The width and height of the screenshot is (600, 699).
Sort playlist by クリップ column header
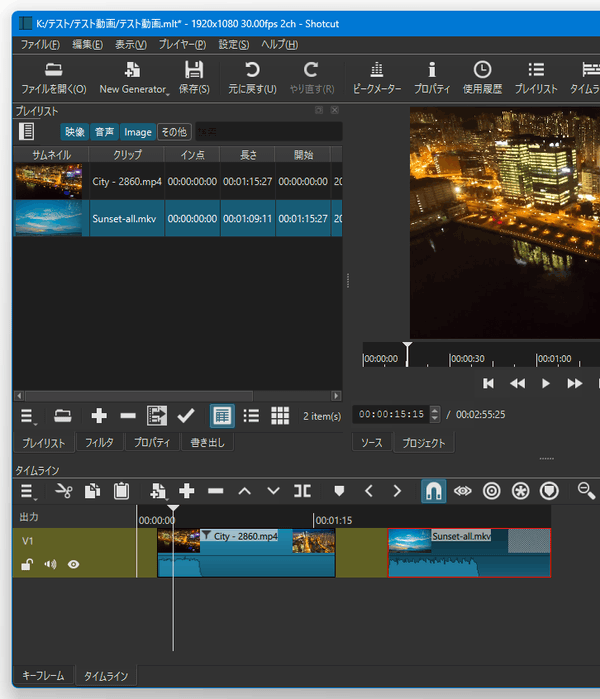coord(127,155)
